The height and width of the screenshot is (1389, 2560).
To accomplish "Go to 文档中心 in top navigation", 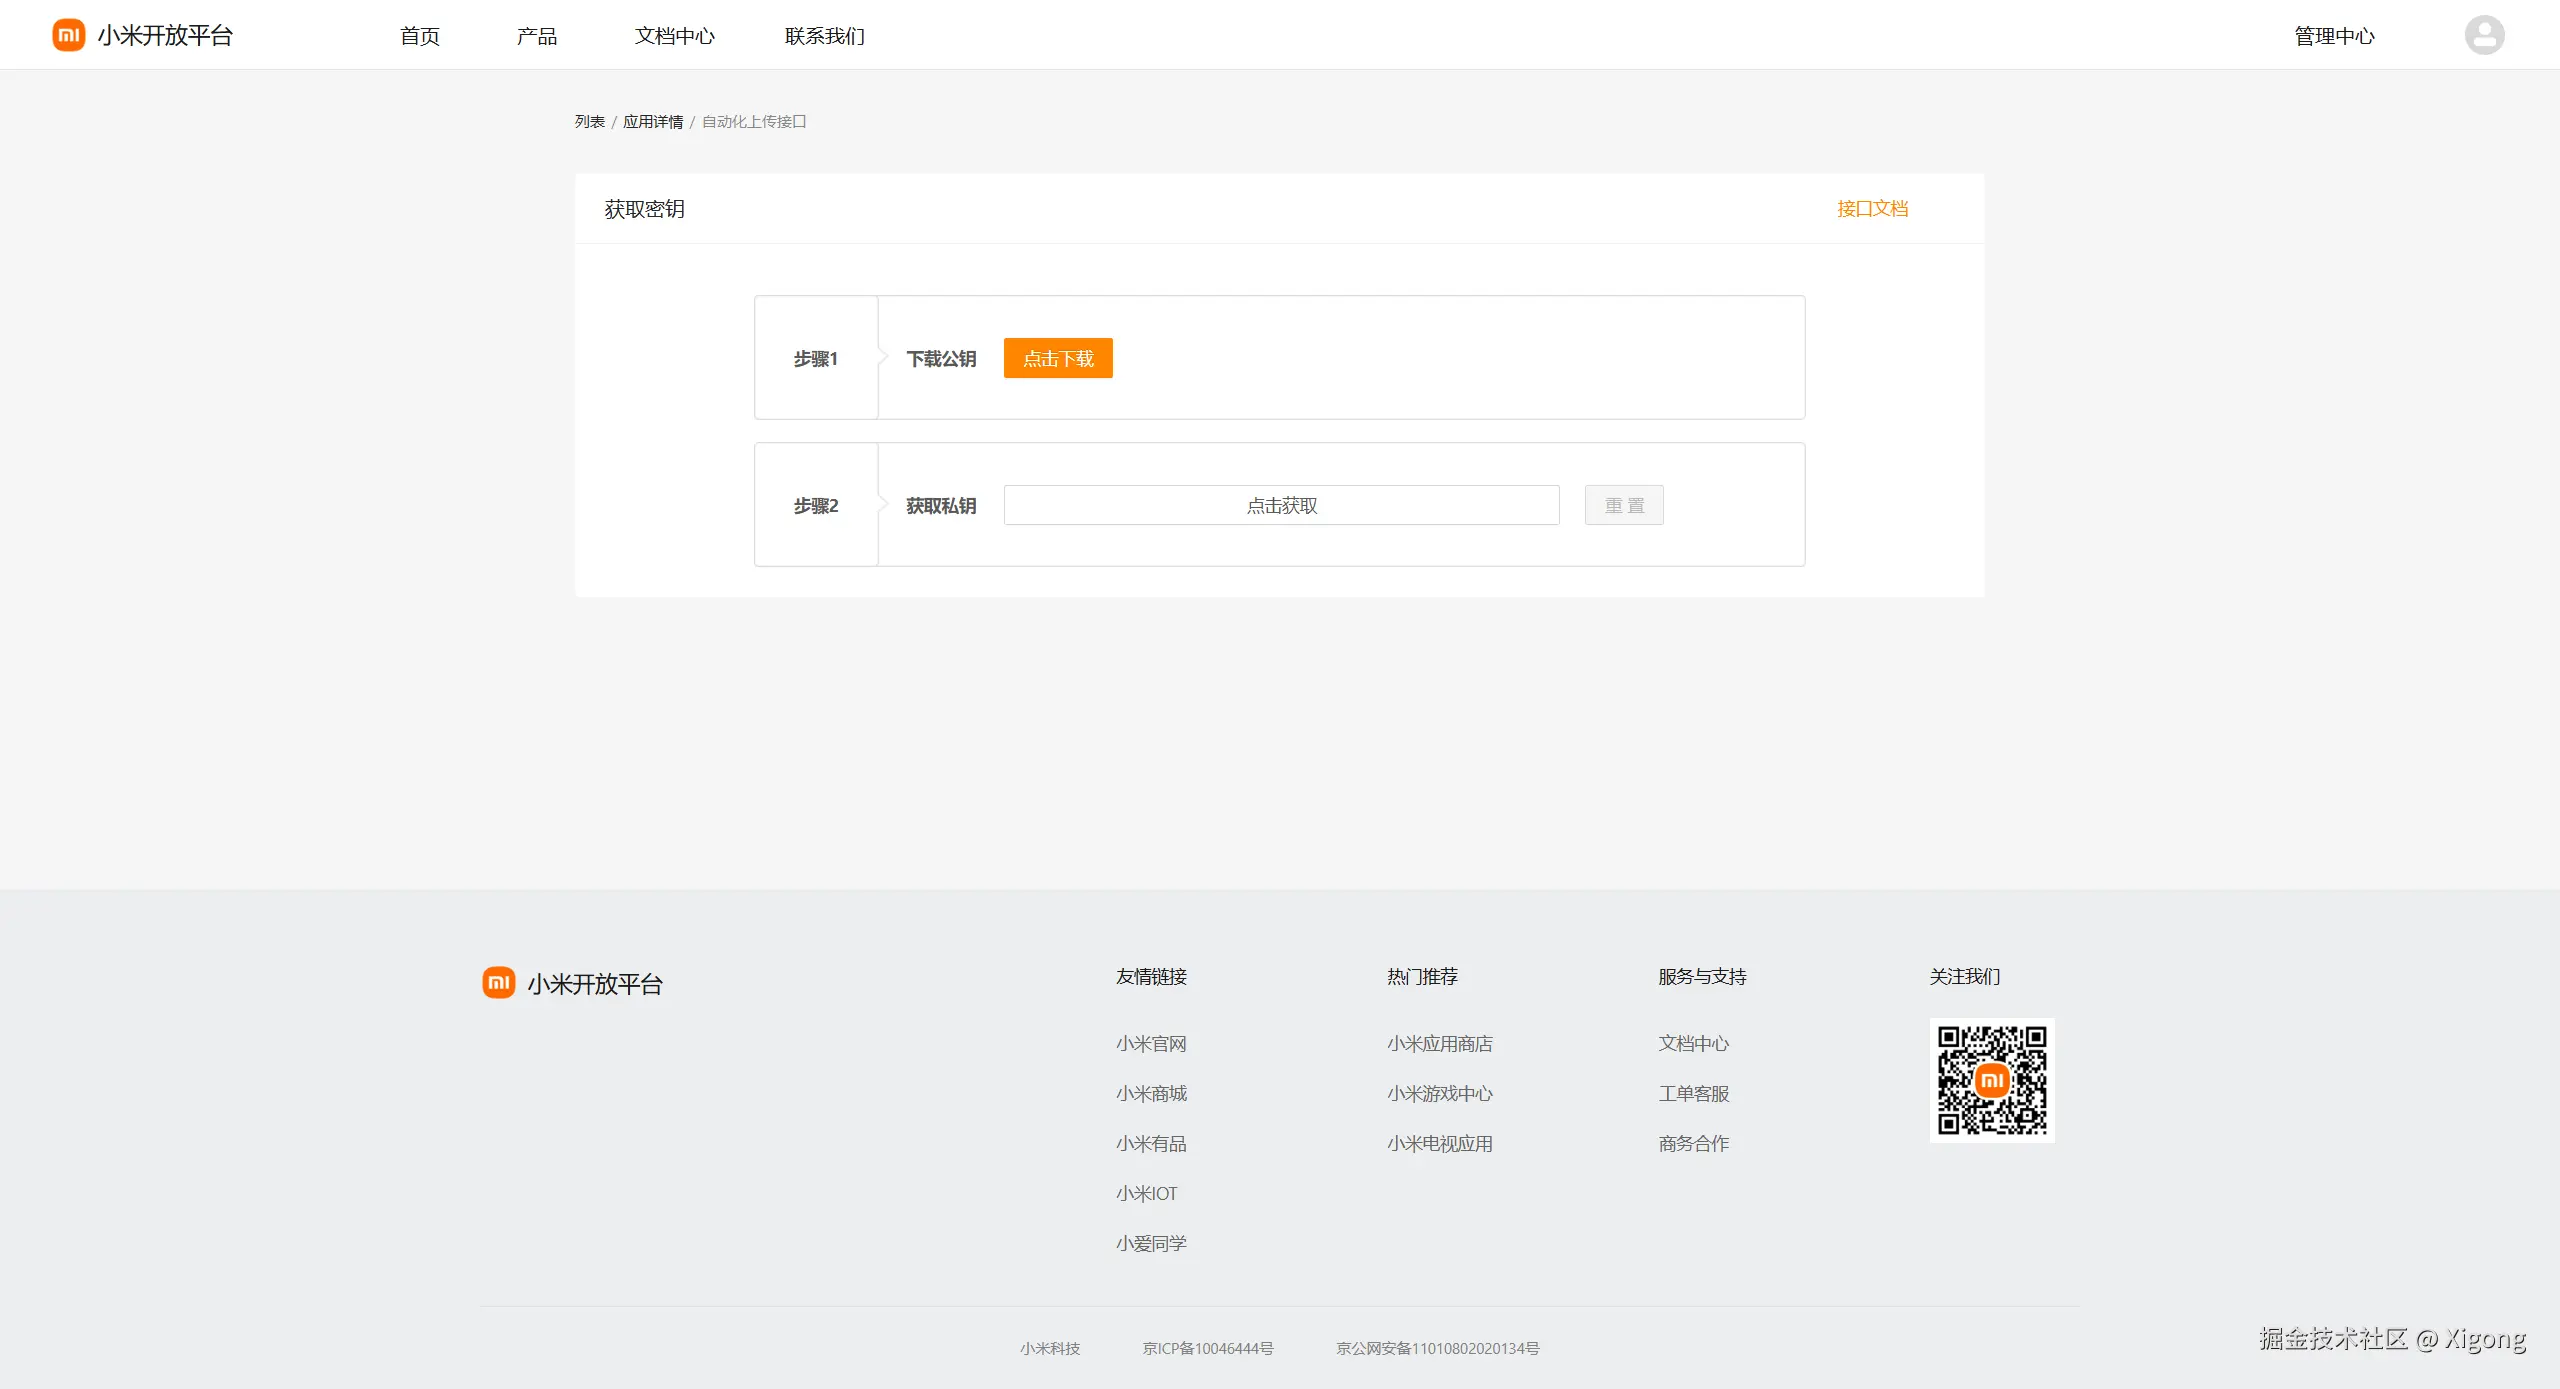I will (x=675, y=36).
